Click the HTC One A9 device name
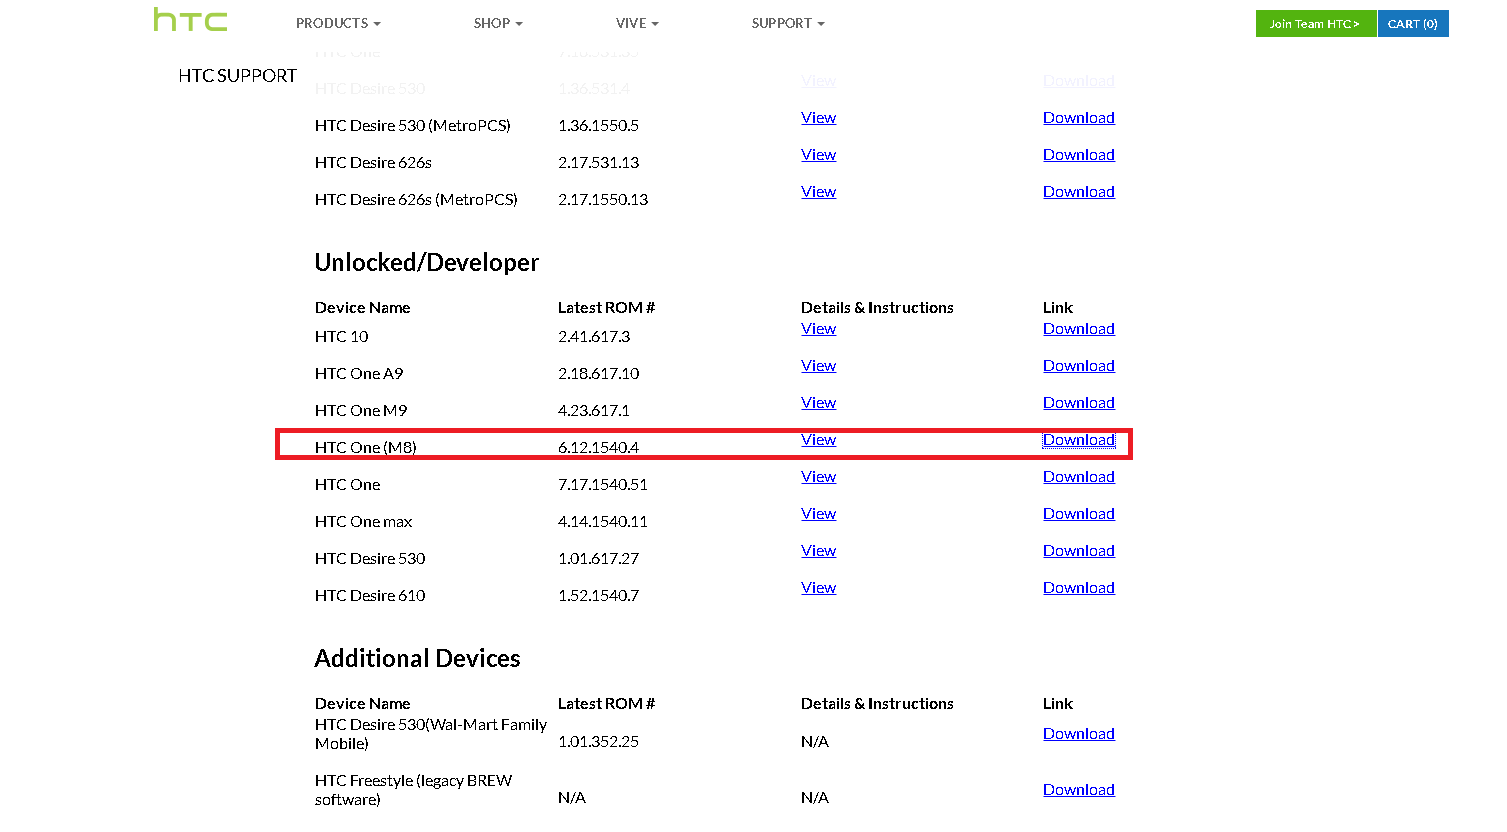Image resolution: width=1507 pixels, height=832 pixels. pos(359,374)
